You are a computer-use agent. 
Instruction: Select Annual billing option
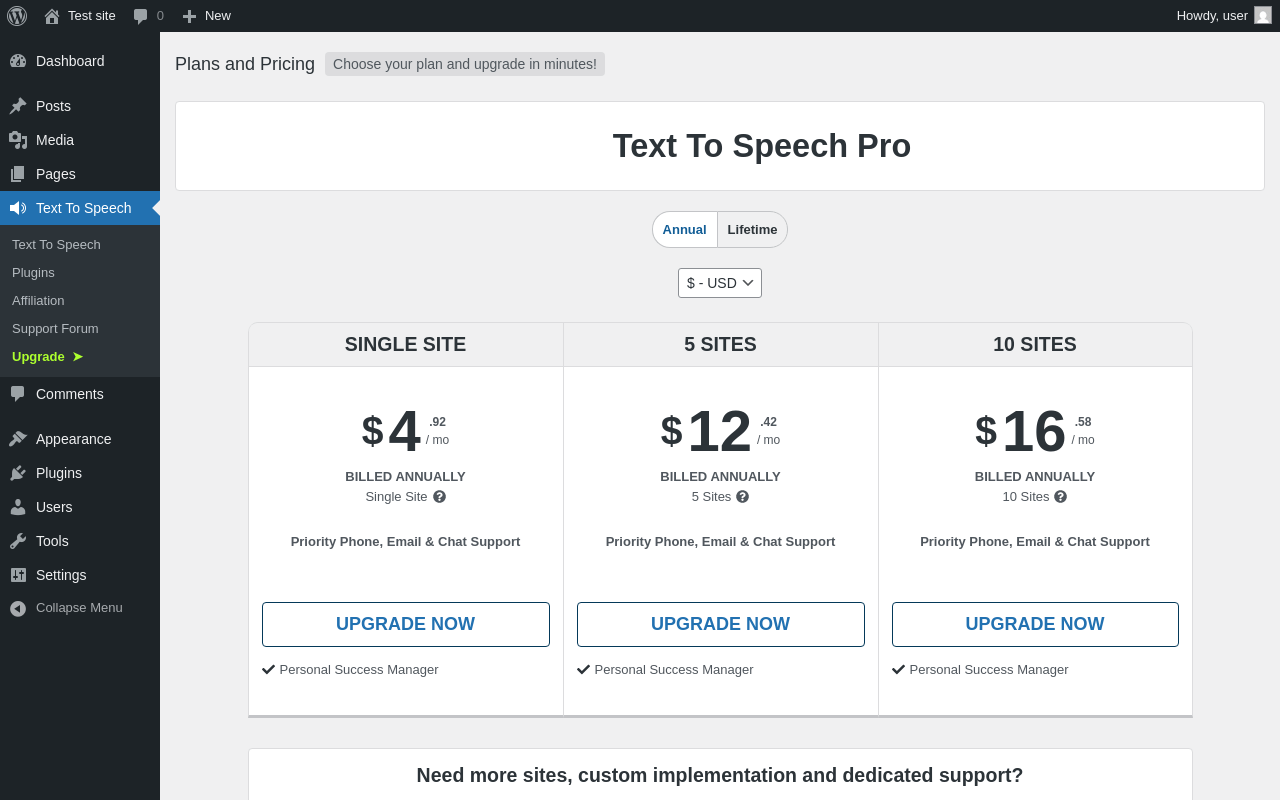(685, 230)
